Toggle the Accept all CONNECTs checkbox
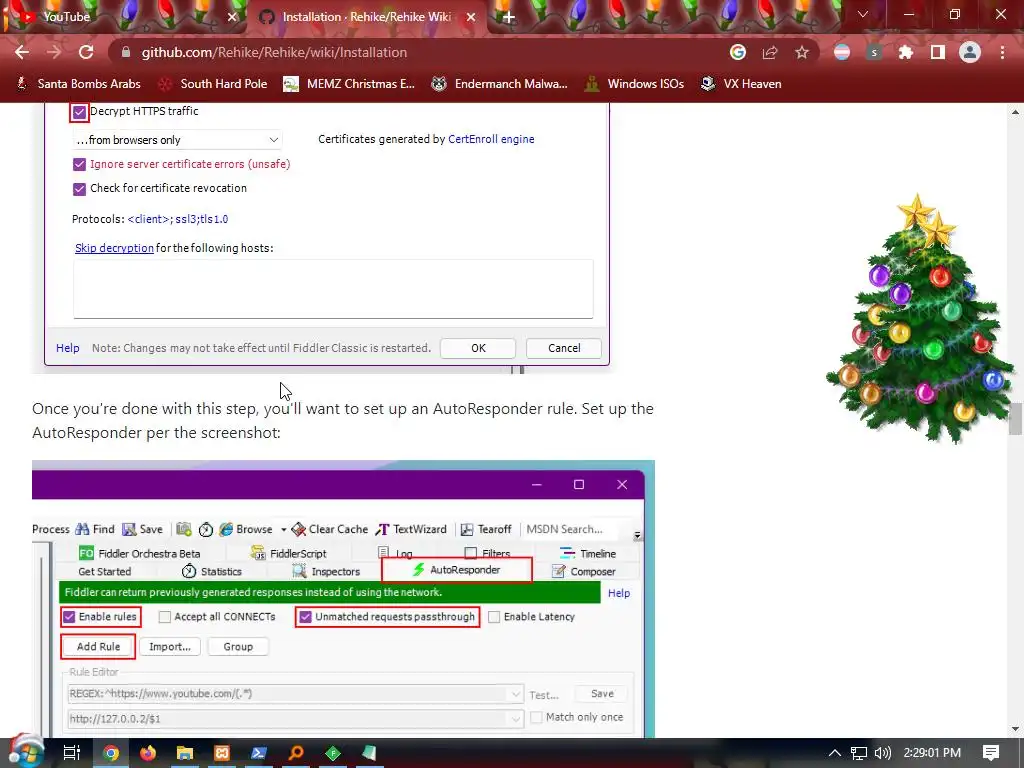Screen dimensions: 1024x768 pos(165,616)
